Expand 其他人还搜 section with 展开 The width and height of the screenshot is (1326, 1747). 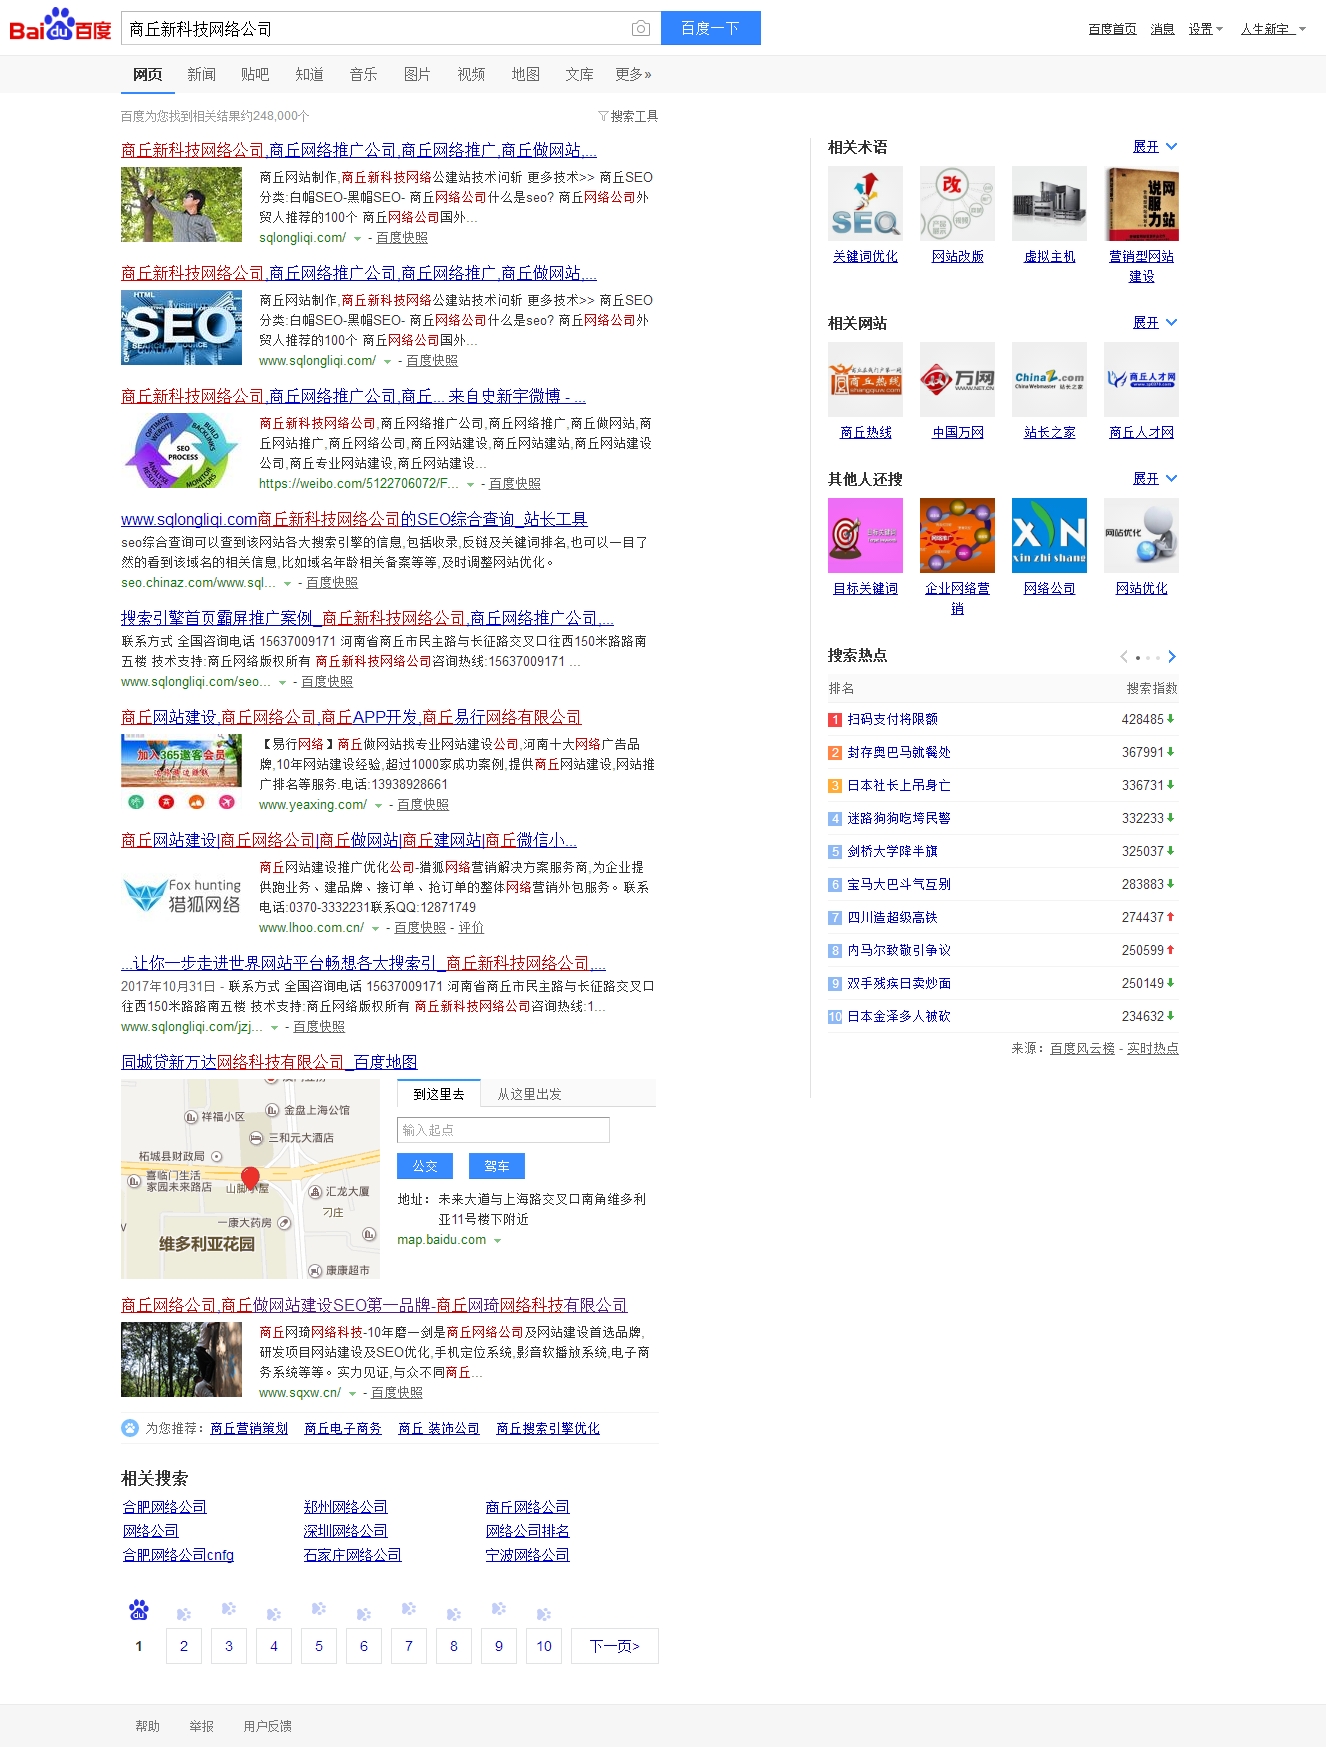pos(1155,479)
